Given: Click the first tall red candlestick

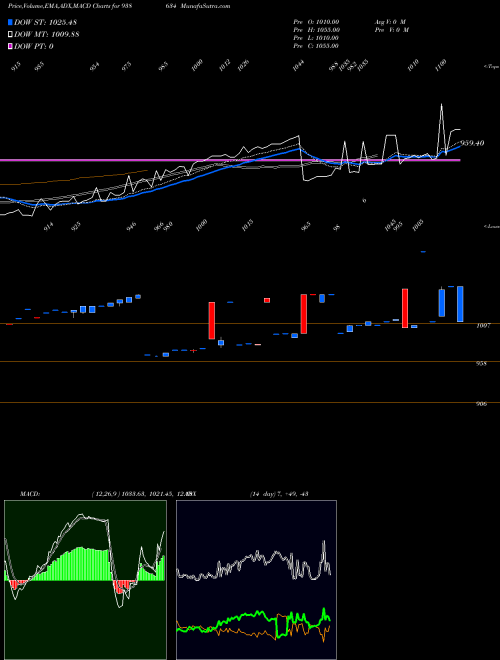Looking at the screenshot, I should 212,320.
